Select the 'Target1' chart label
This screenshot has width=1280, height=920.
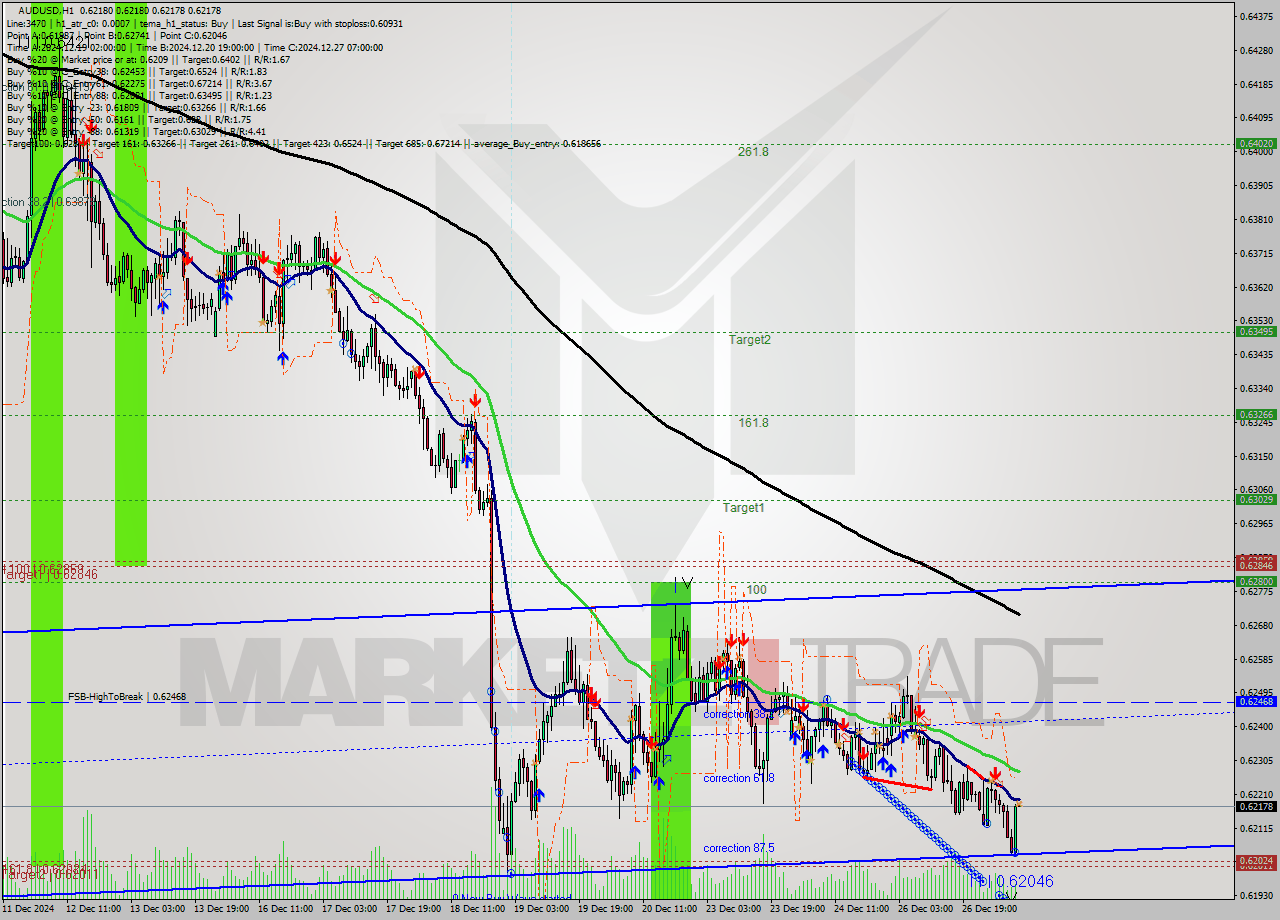click(744, 508)
